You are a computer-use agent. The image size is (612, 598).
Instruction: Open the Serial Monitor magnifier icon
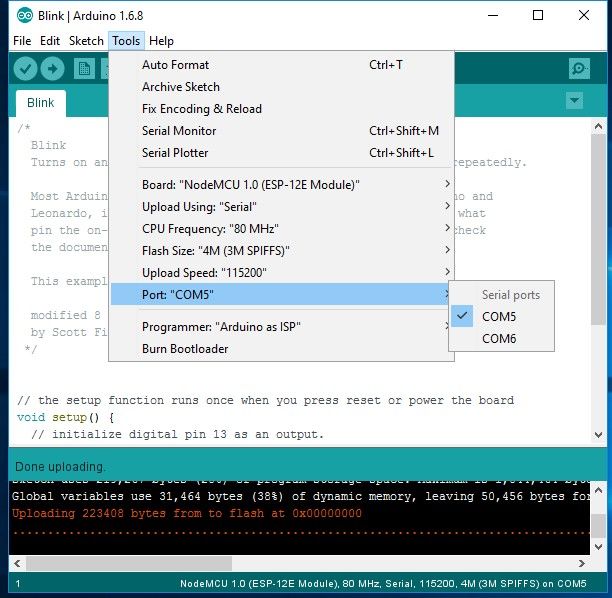(x=579, y=69)
